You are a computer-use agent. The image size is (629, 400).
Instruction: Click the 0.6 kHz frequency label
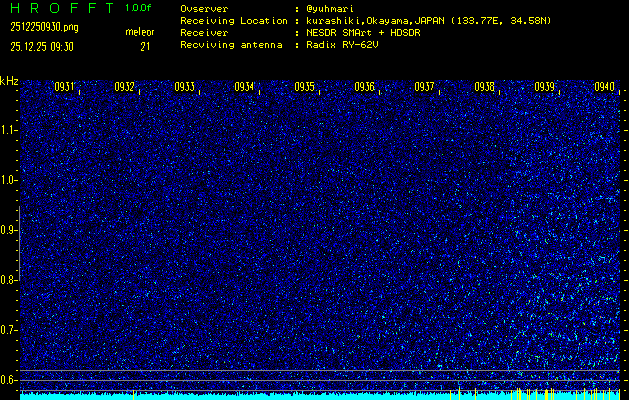pos(9,379)
